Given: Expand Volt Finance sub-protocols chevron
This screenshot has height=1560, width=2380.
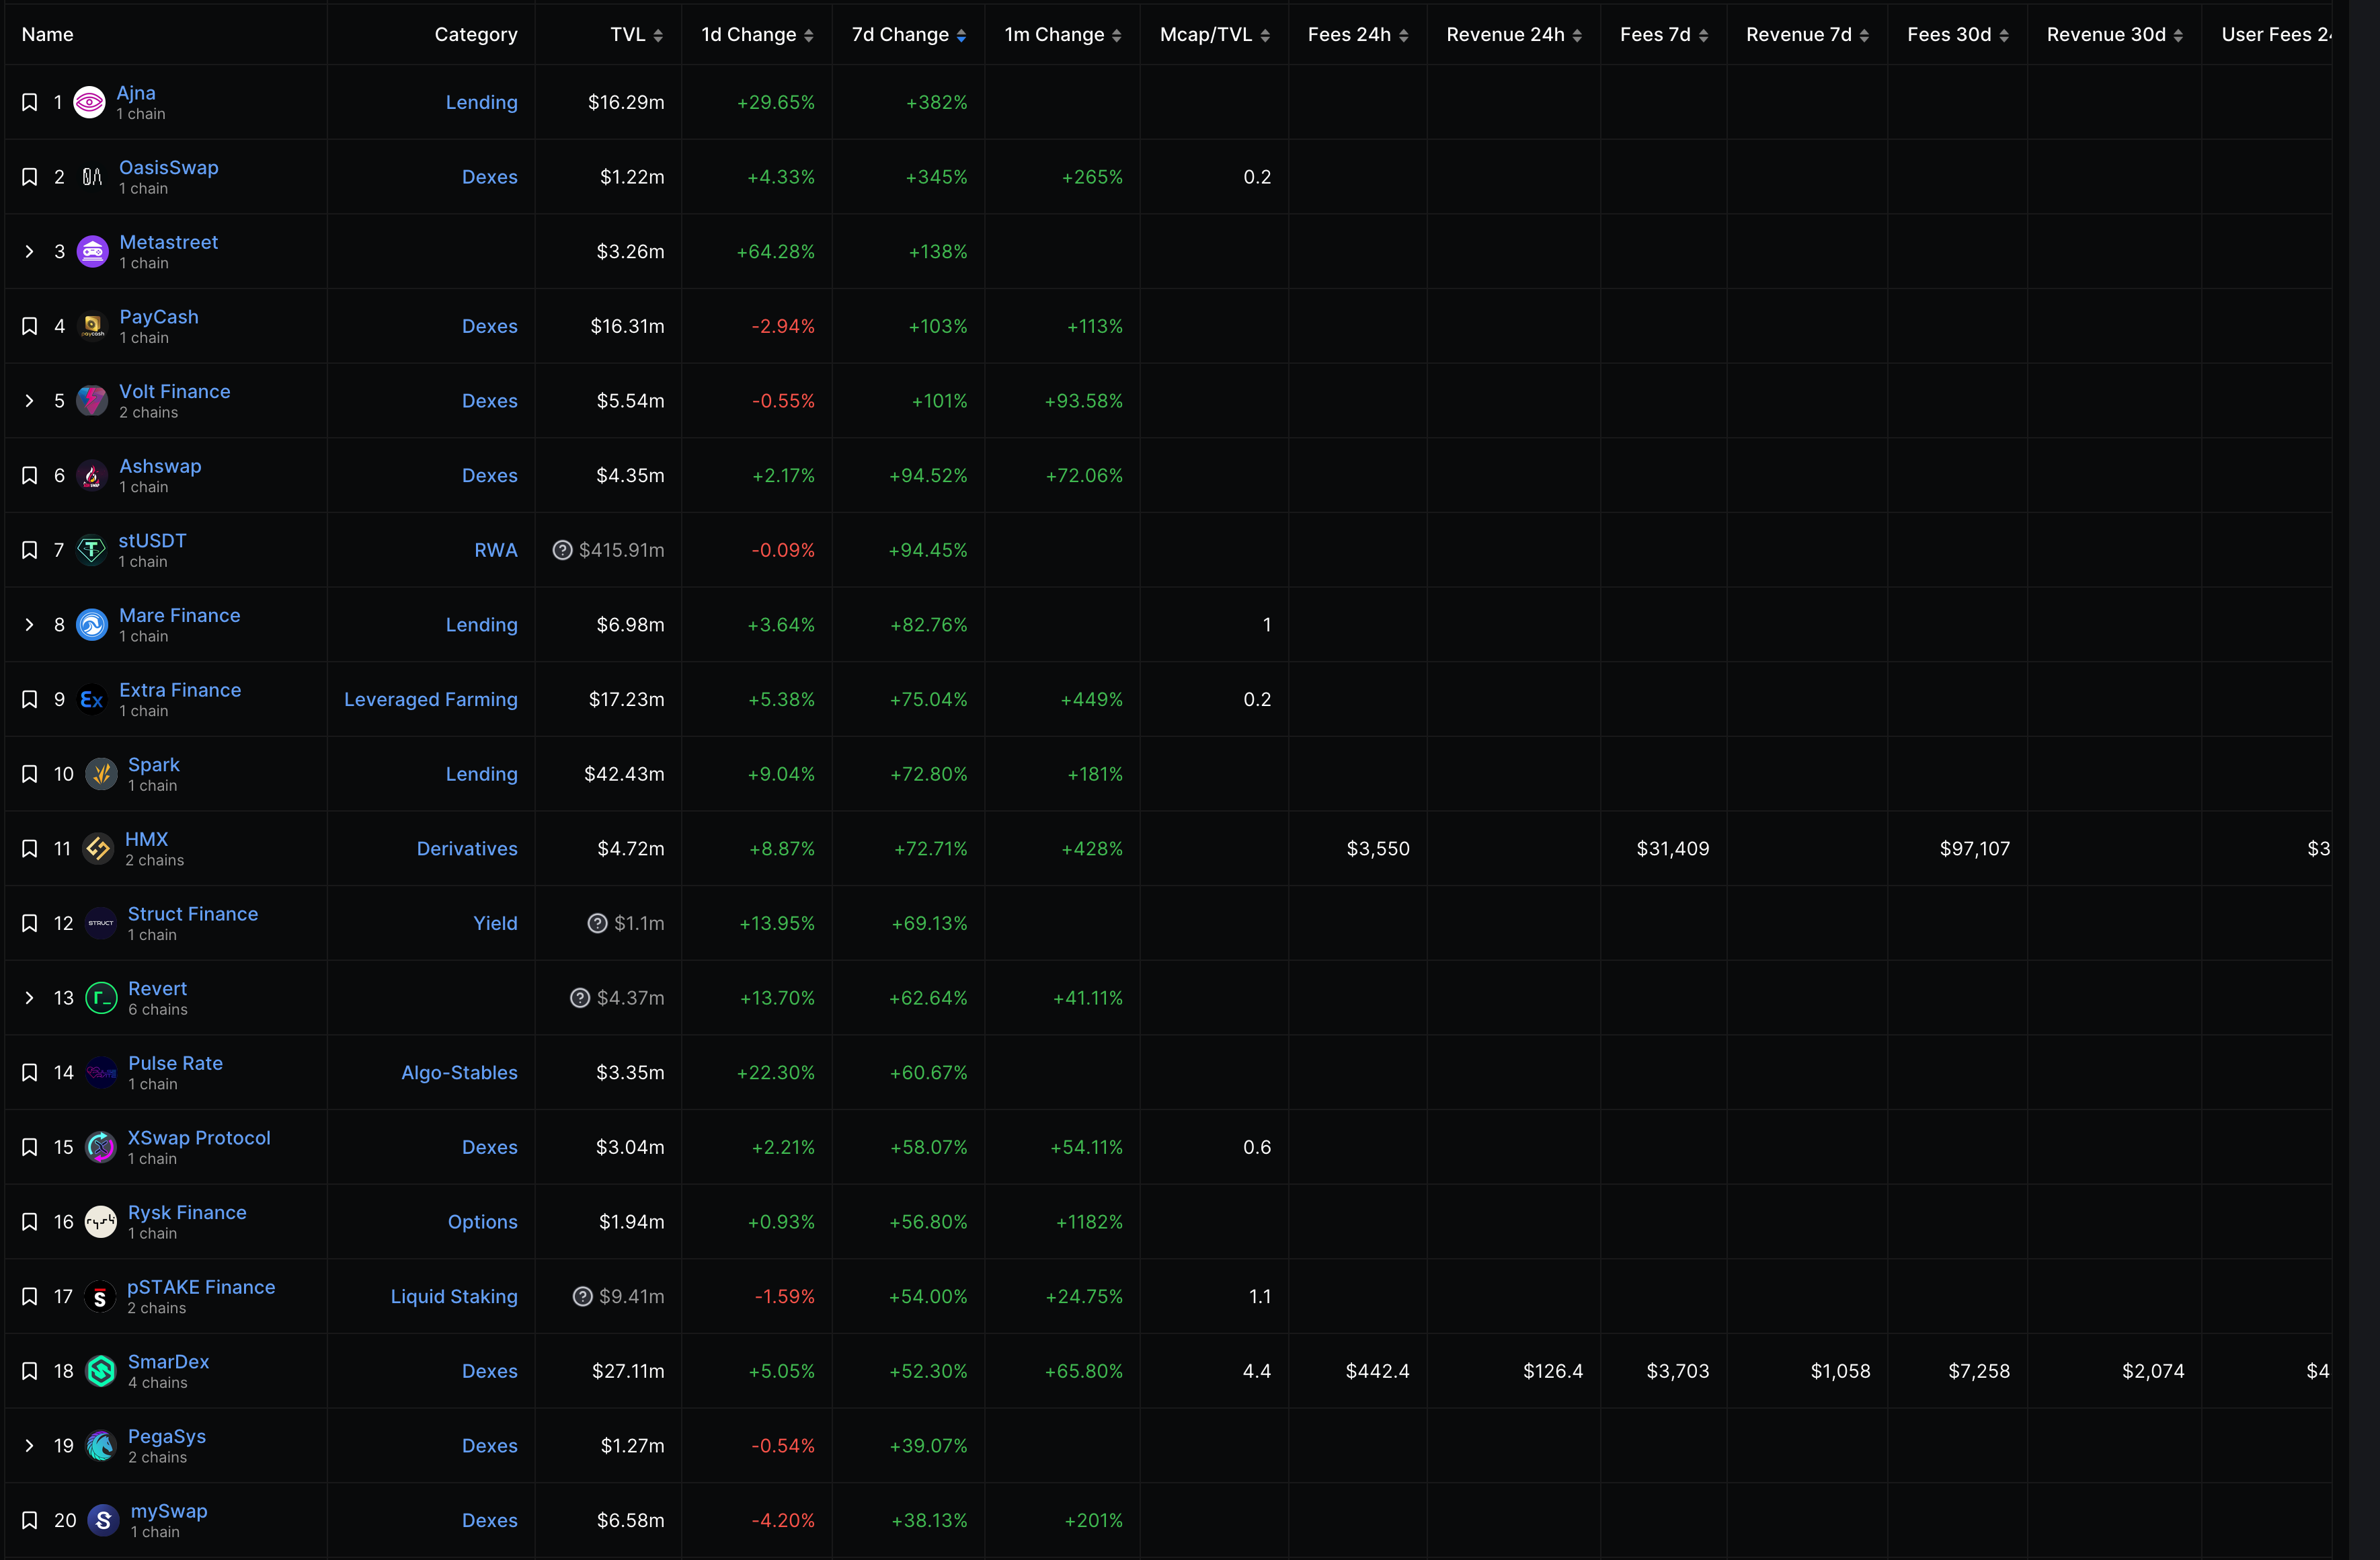Looking at the screenshot, I should point(29,401).
